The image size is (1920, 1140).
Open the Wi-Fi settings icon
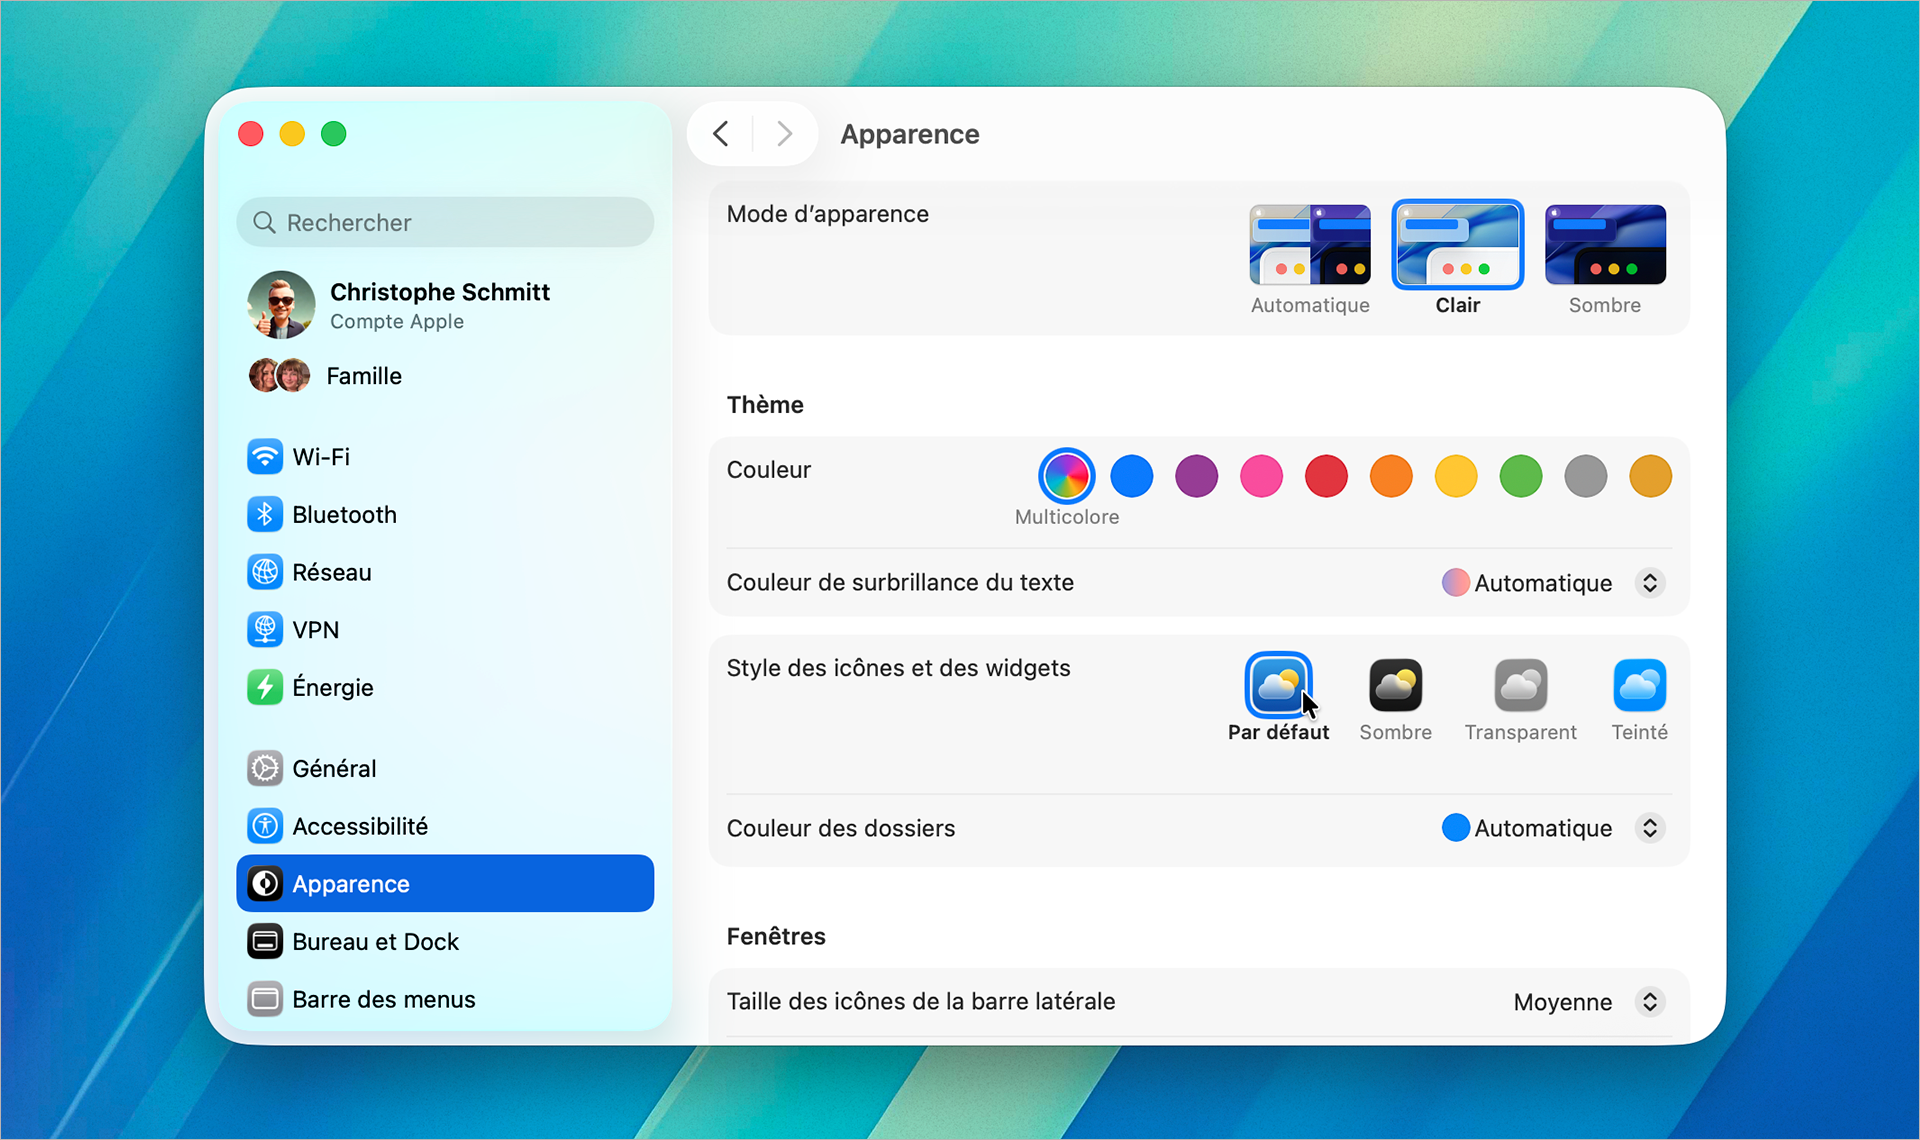[265, 457]
